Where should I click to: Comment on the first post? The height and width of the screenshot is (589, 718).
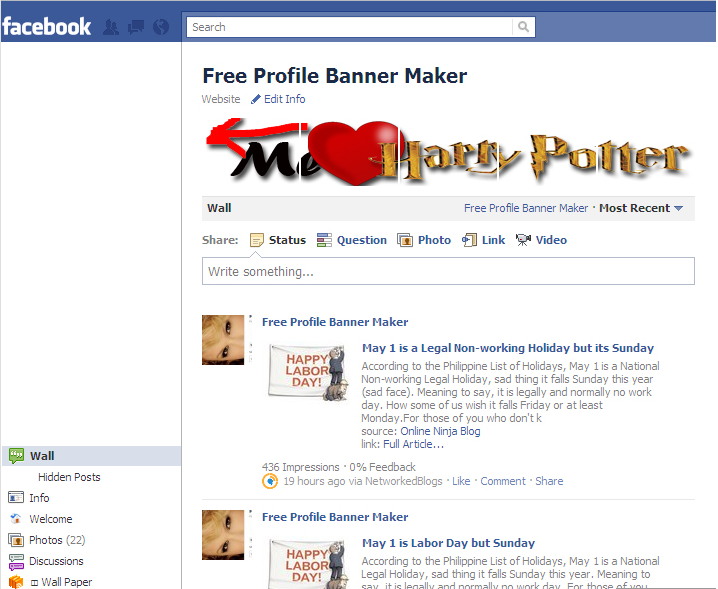[x=503, y=481]
